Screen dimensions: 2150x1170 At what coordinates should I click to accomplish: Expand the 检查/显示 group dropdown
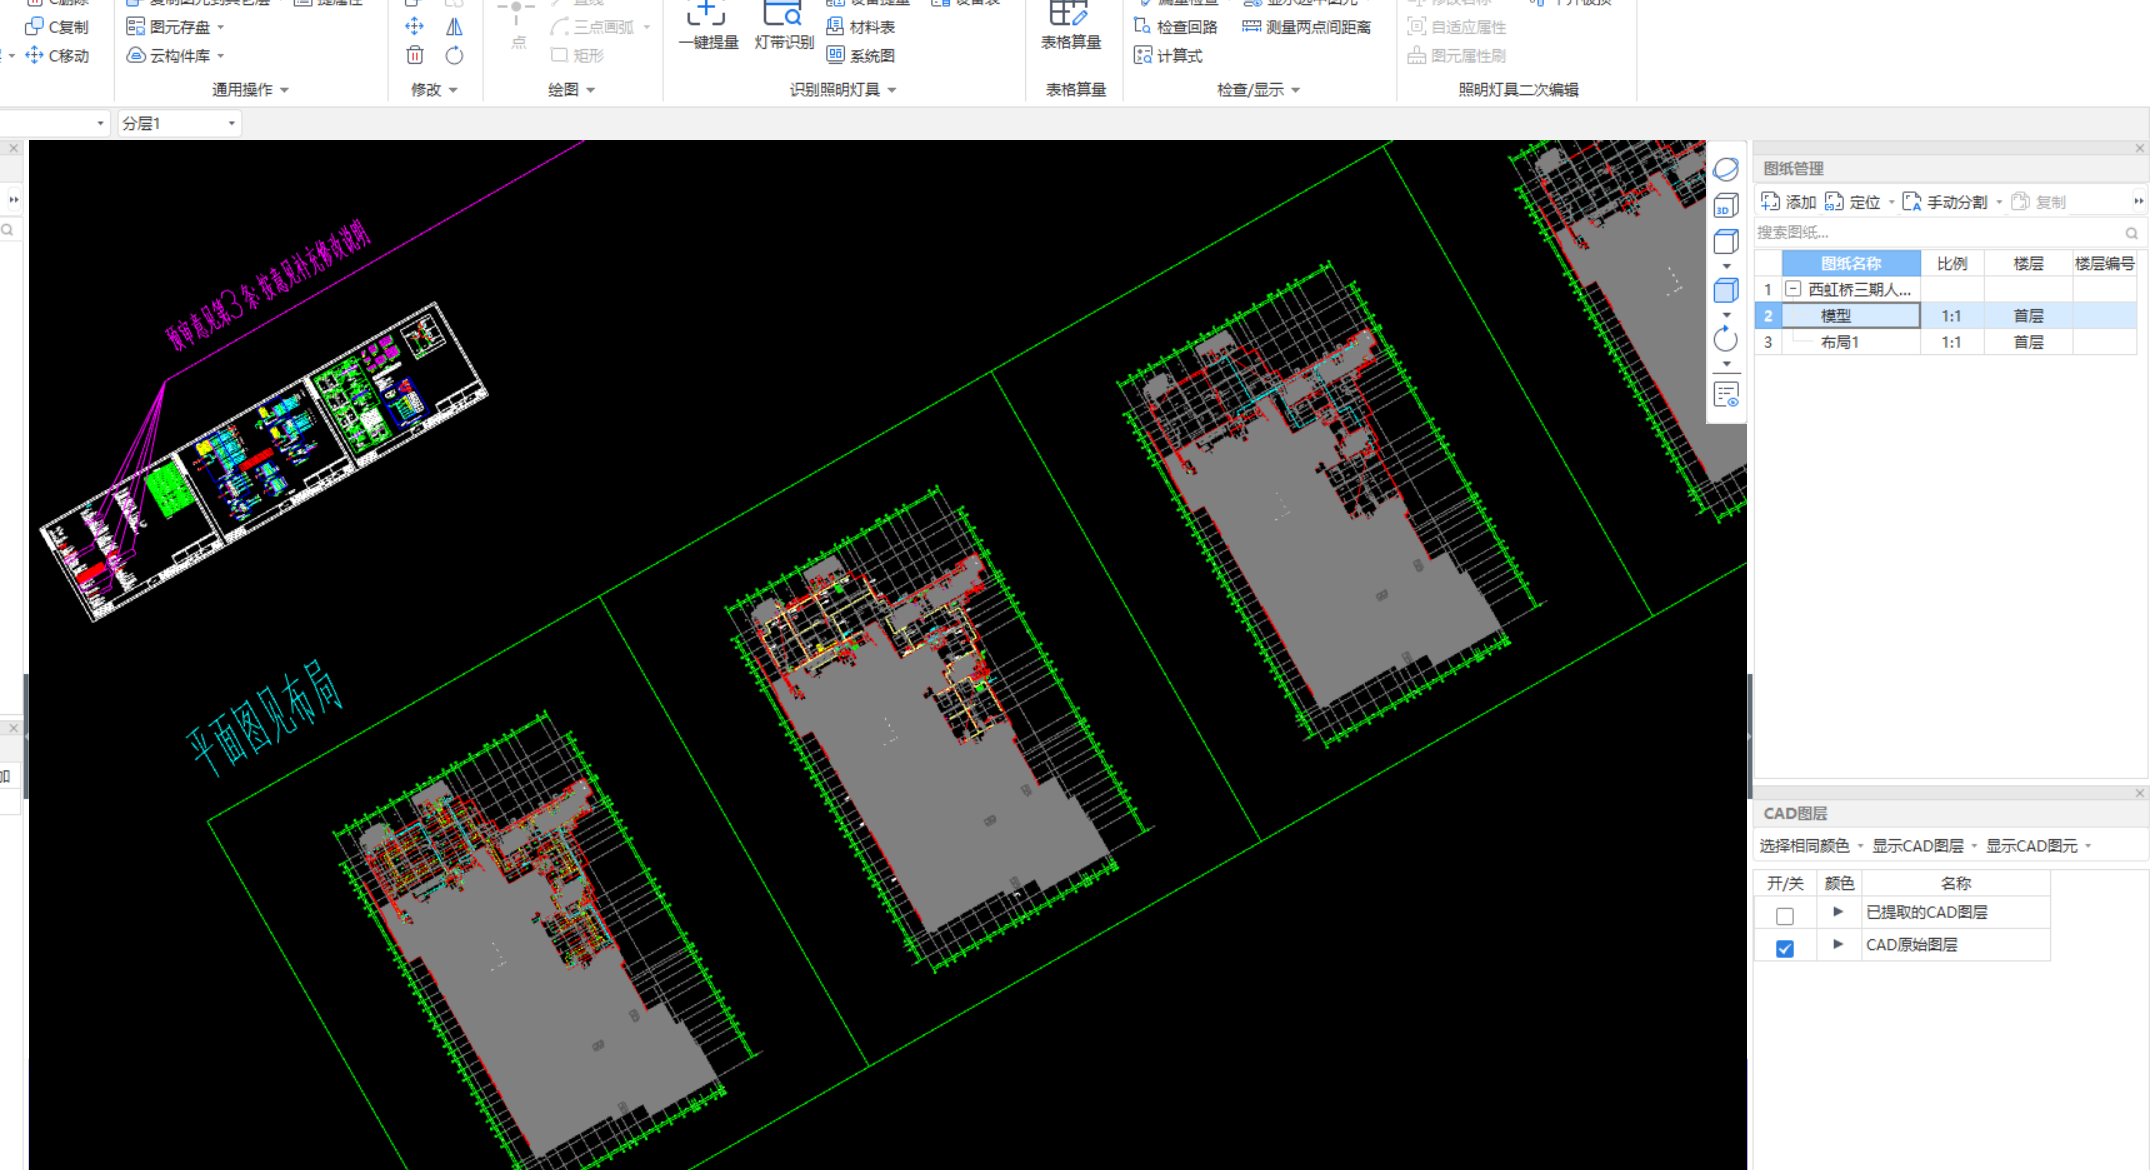pyautogui.click(x=1296, y=90)
